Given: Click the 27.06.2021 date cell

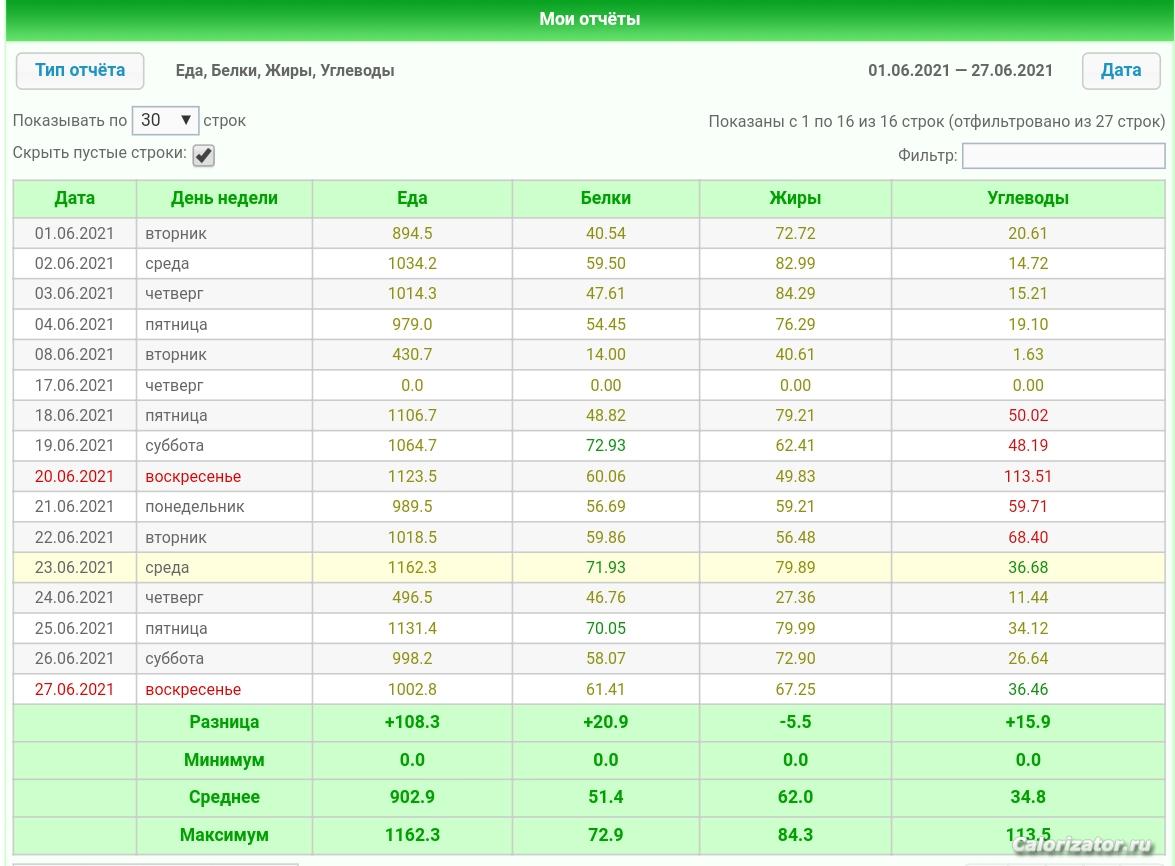Looking at the screenshot, I should [x=75, y=689].
